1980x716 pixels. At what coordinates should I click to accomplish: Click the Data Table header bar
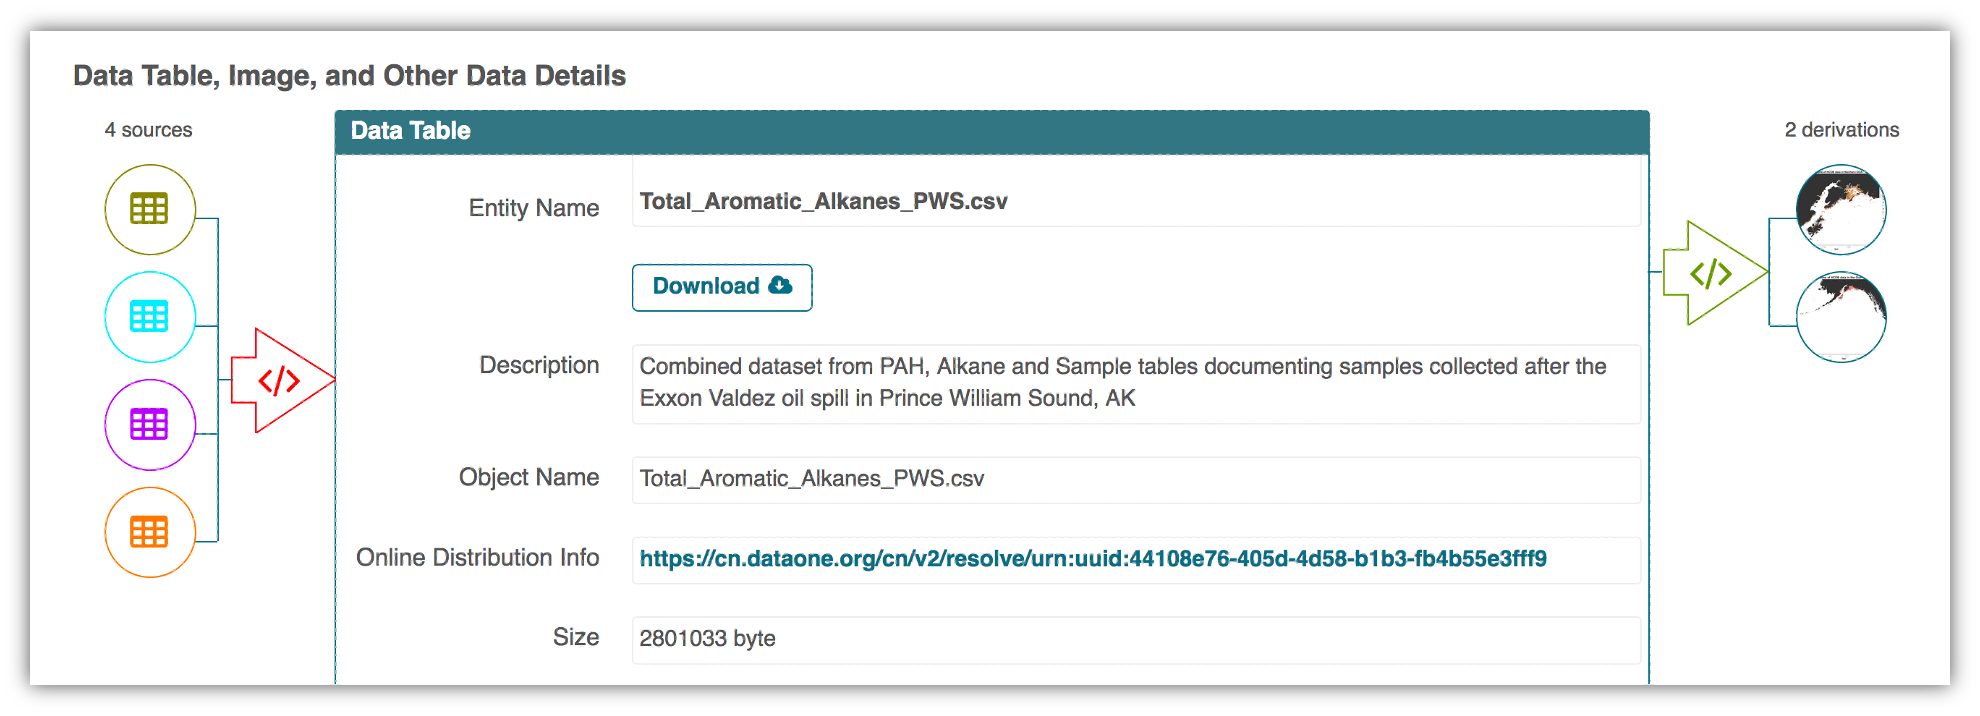[991, 132]
